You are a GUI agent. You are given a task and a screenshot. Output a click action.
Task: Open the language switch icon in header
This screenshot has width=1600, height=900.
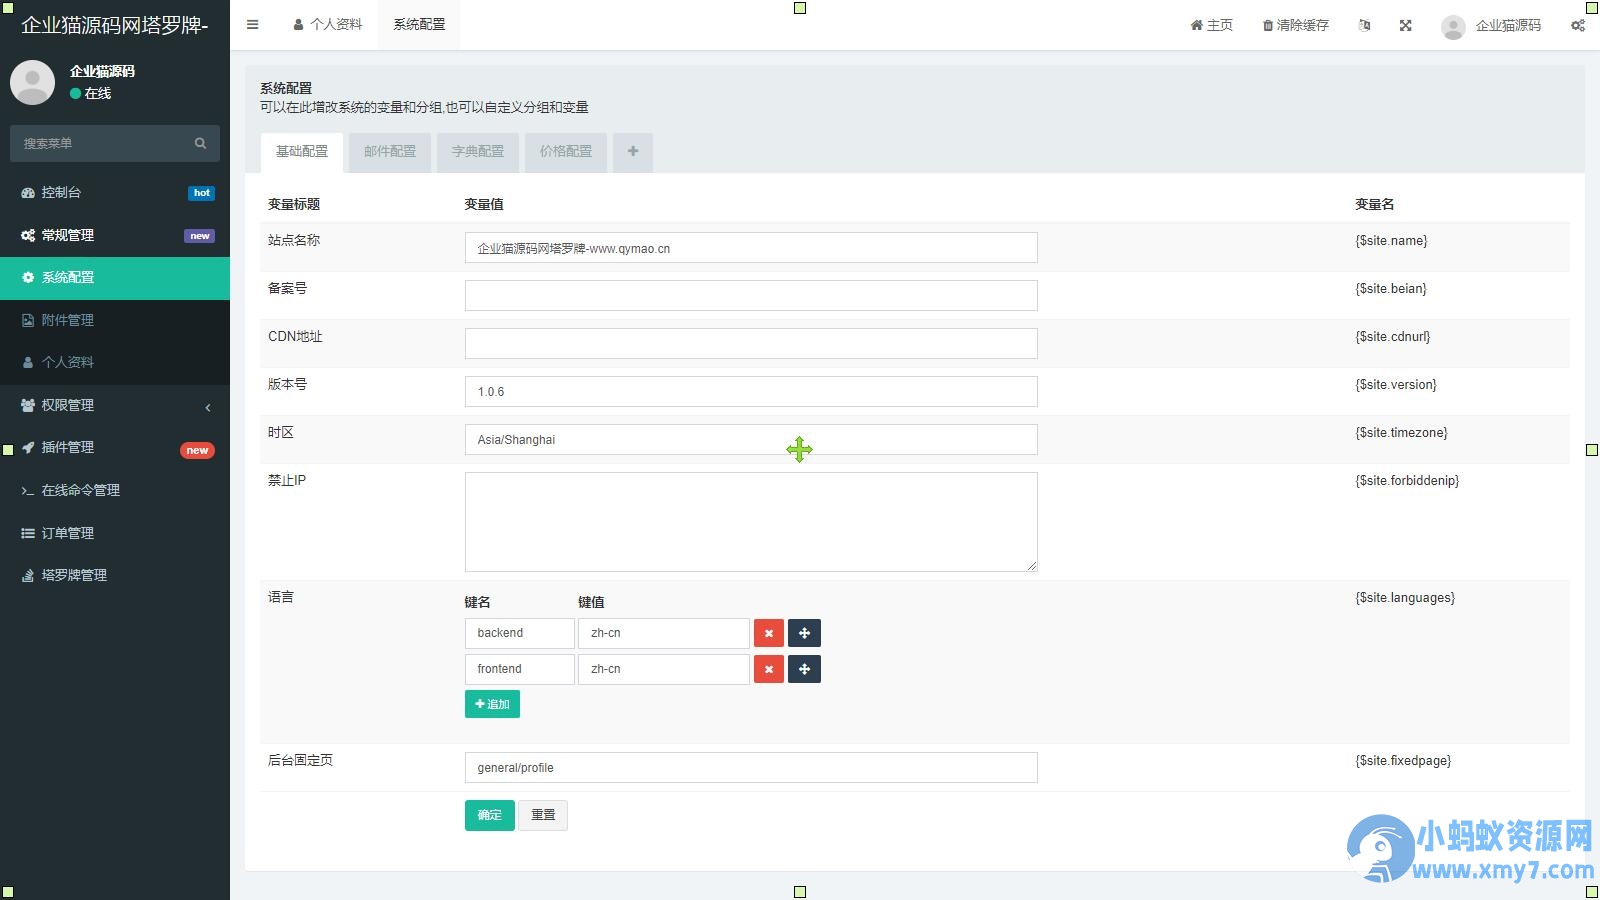[x=1365, y=25]
